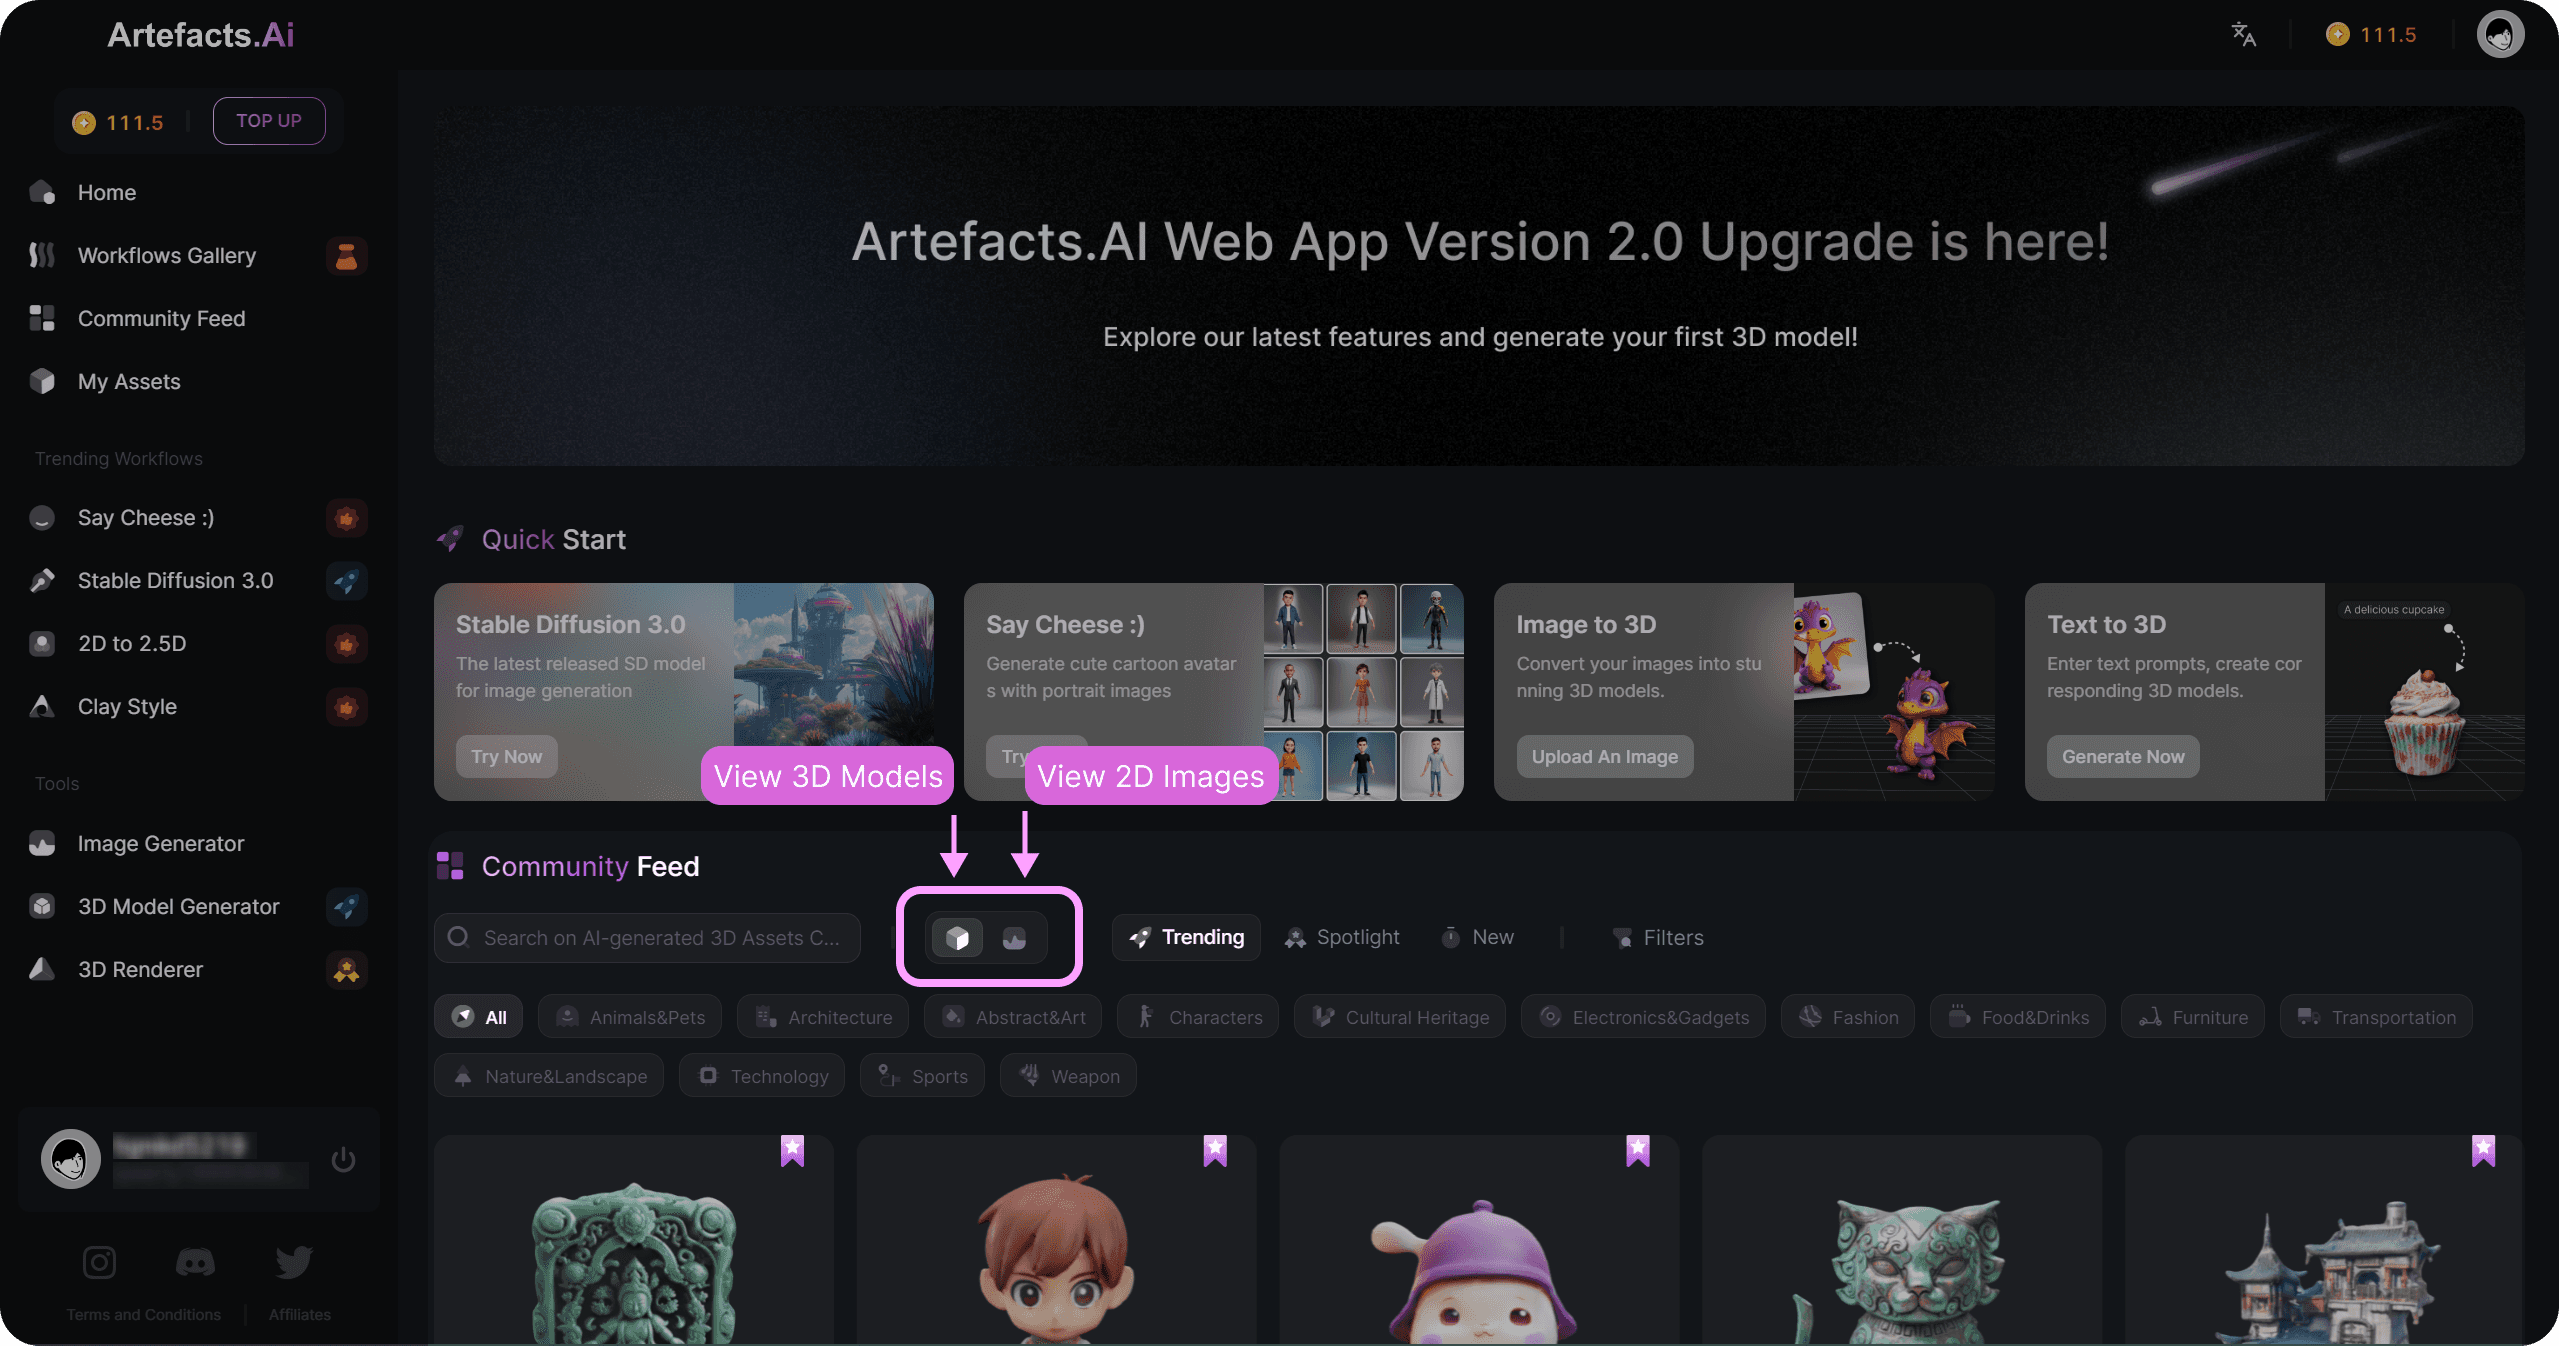Click the power logout icon

tap(343, 1159)
